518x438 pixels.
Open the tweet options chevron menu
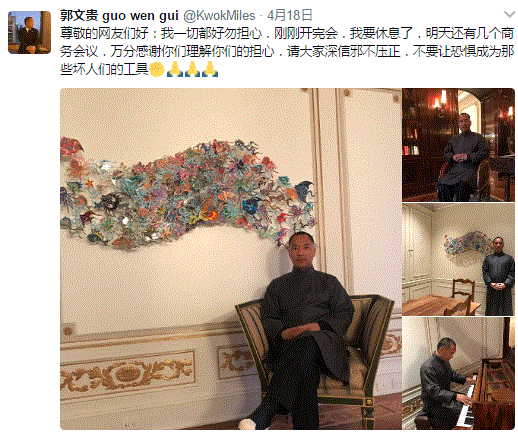pyautogui.click(x=509, y=15)
